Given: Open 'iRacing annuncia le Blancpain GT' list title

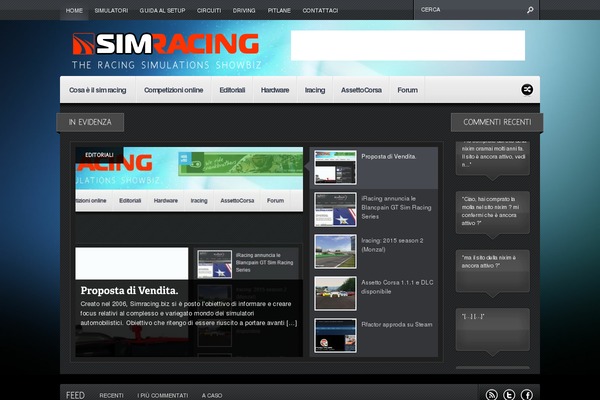Looking at the screenshot, I should coord(396,207).
